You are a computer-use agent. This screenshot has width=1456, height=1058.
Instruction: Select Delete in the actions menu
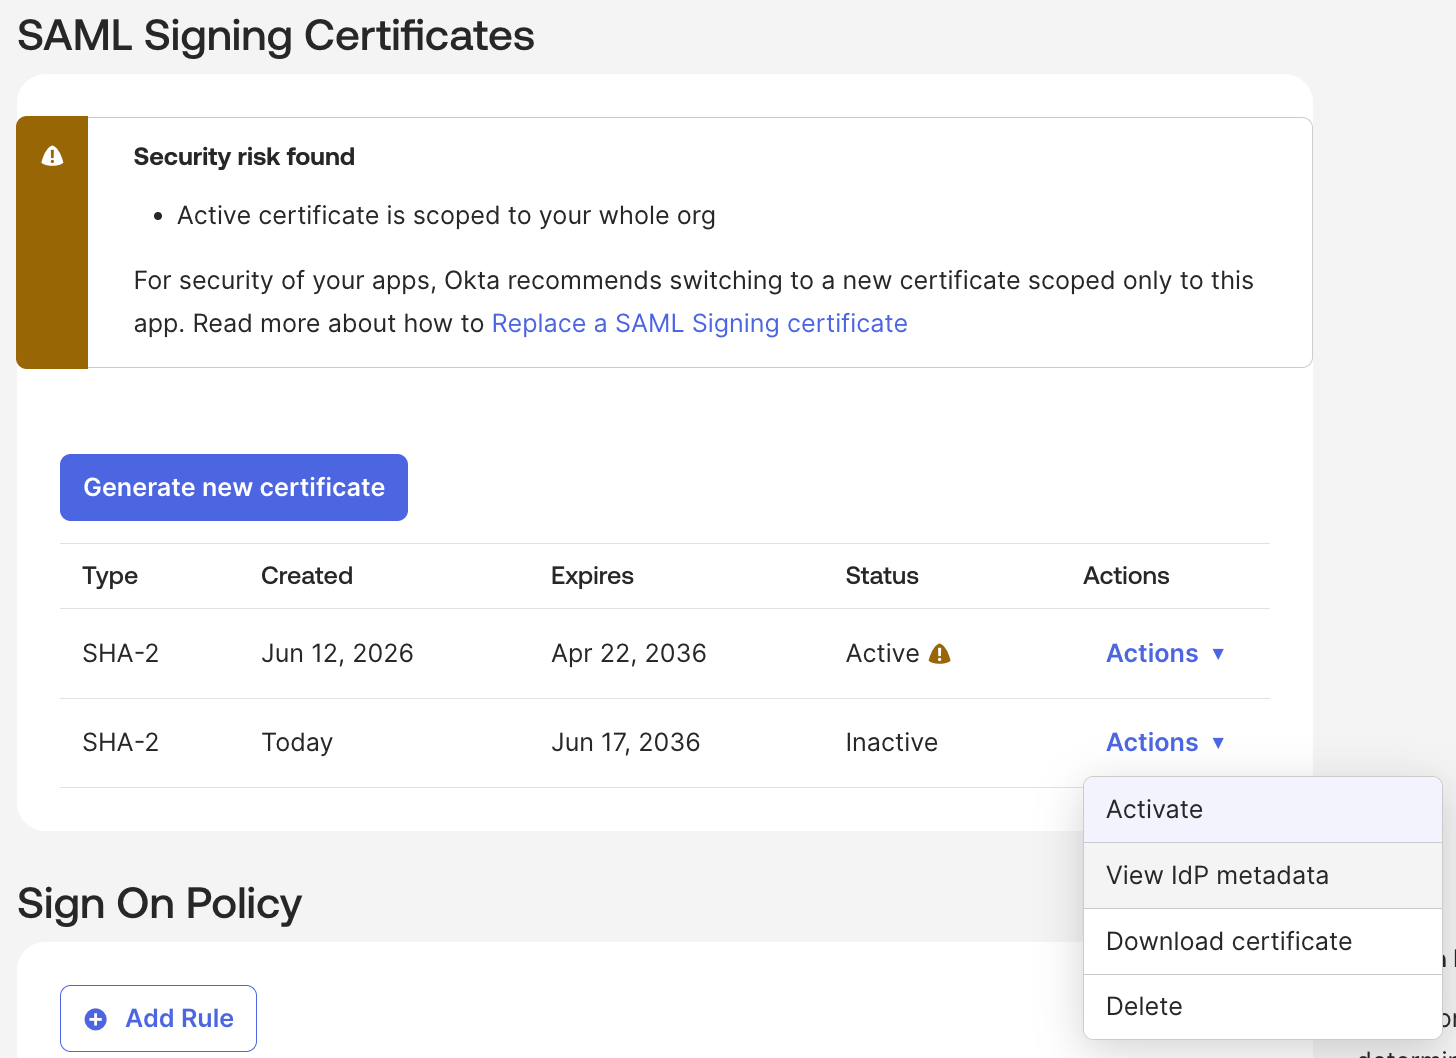1263,1006
